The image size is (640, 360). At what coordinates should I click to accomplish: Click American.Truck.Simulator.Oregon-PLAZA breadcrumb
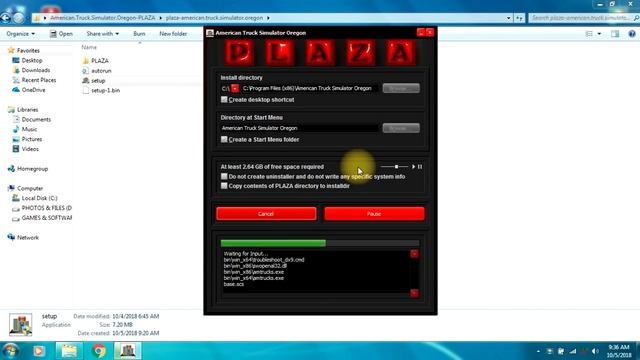pos(102,18)
